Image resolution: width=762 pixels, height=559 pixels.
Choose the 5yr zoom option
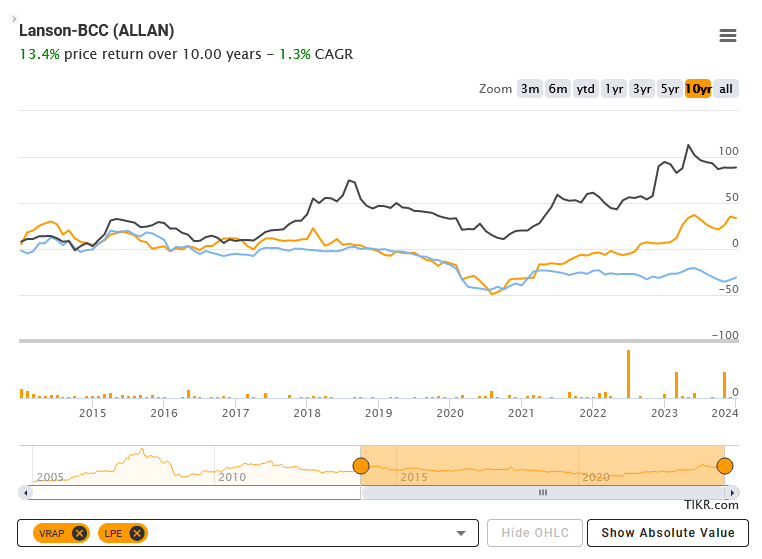(x=670, y=89)
